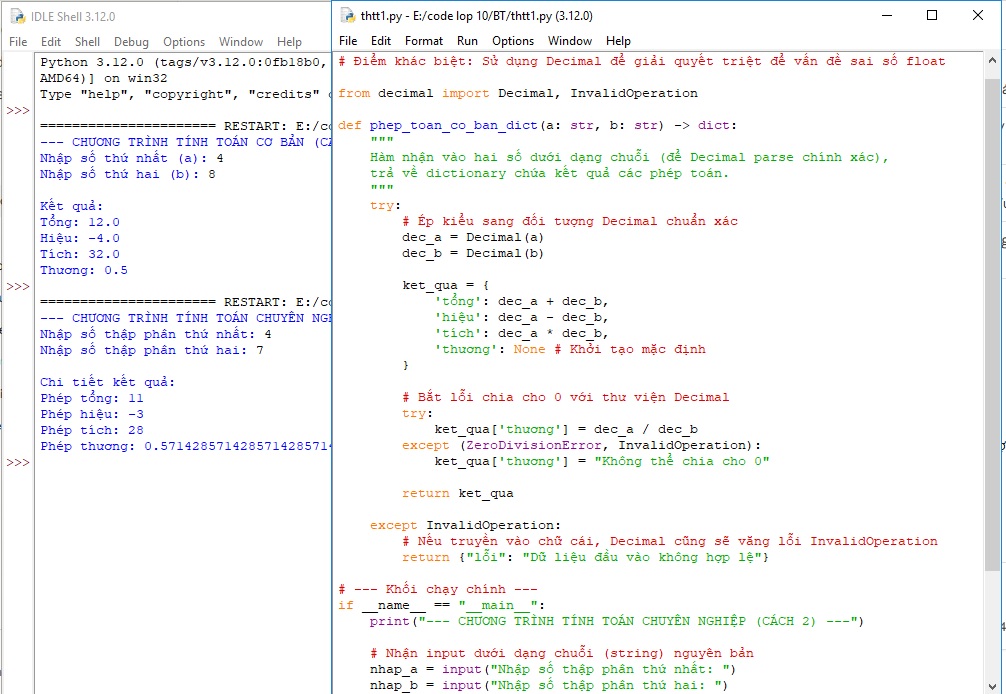Open the Shell menu
1006x694 pixels.
pyautogui.click(x=86, y=41)
